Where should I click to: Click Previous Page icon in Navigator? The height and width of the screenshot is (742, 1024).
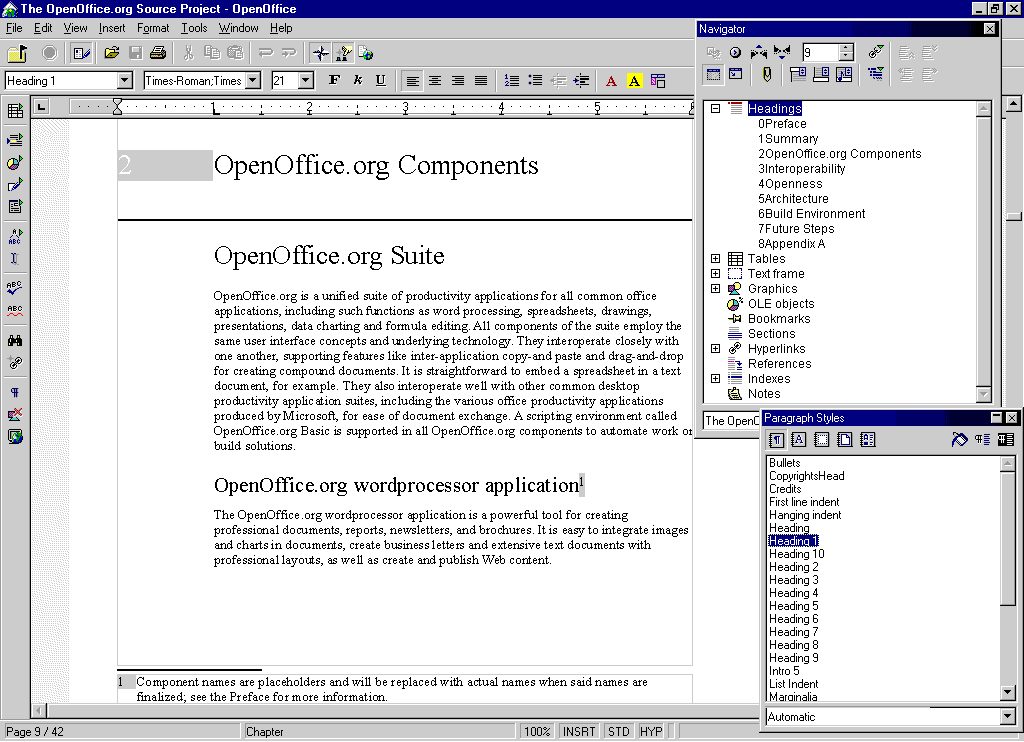pyautogui.click(x=759, y=52)
